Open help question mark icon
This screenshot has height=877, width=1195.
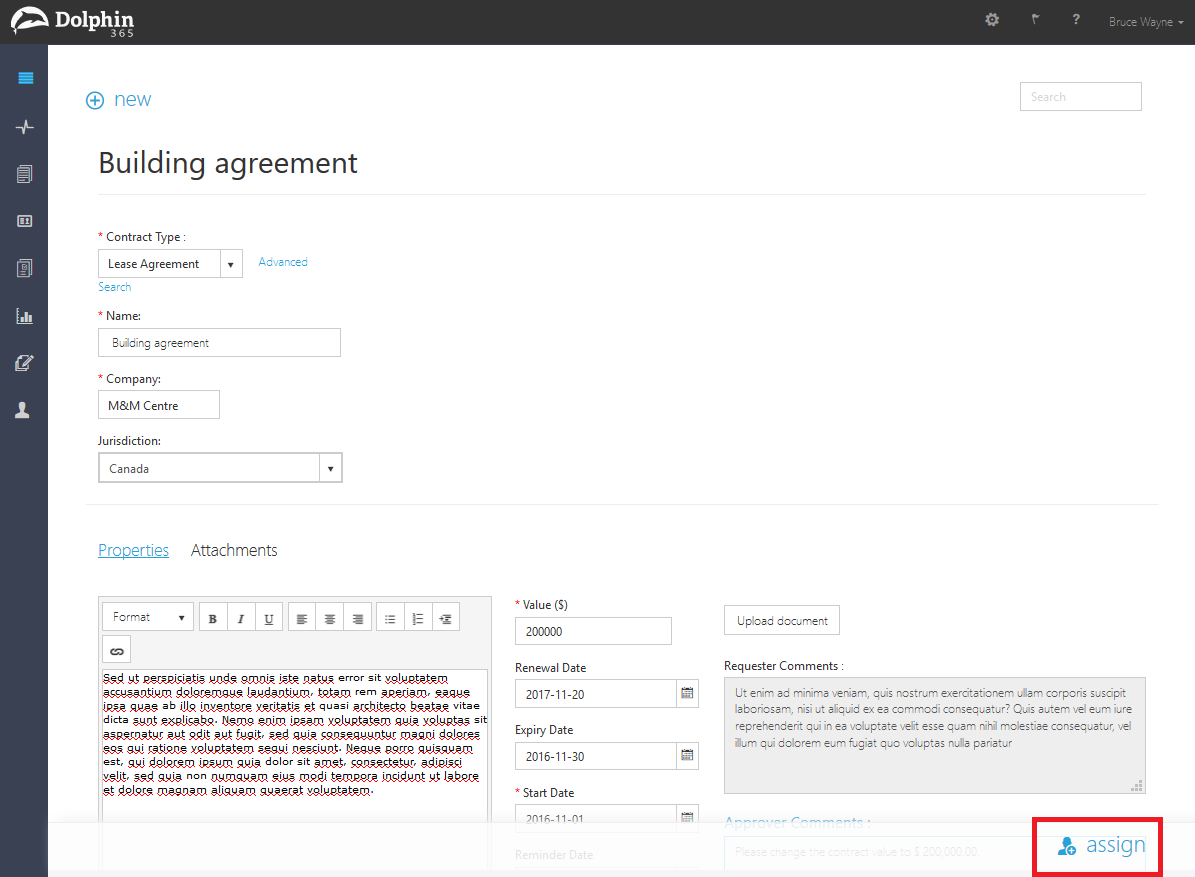pyautogui.click(x=1075, y=20)
